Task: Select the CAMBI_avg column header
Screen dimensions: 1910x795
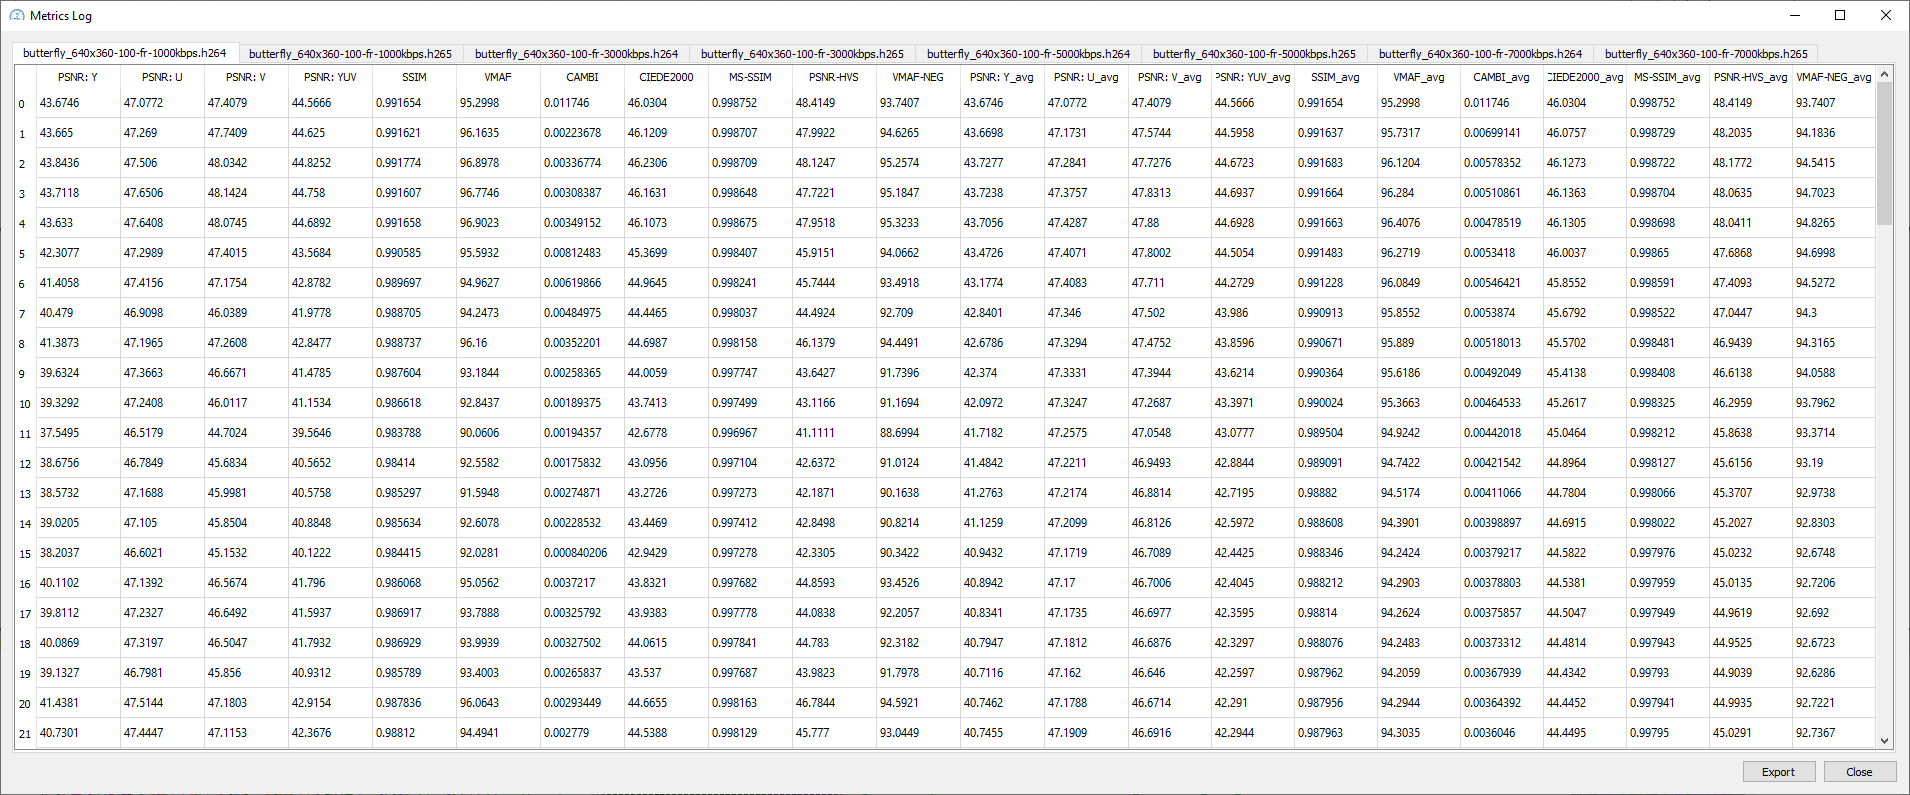Action: (x=1501, y=77)
